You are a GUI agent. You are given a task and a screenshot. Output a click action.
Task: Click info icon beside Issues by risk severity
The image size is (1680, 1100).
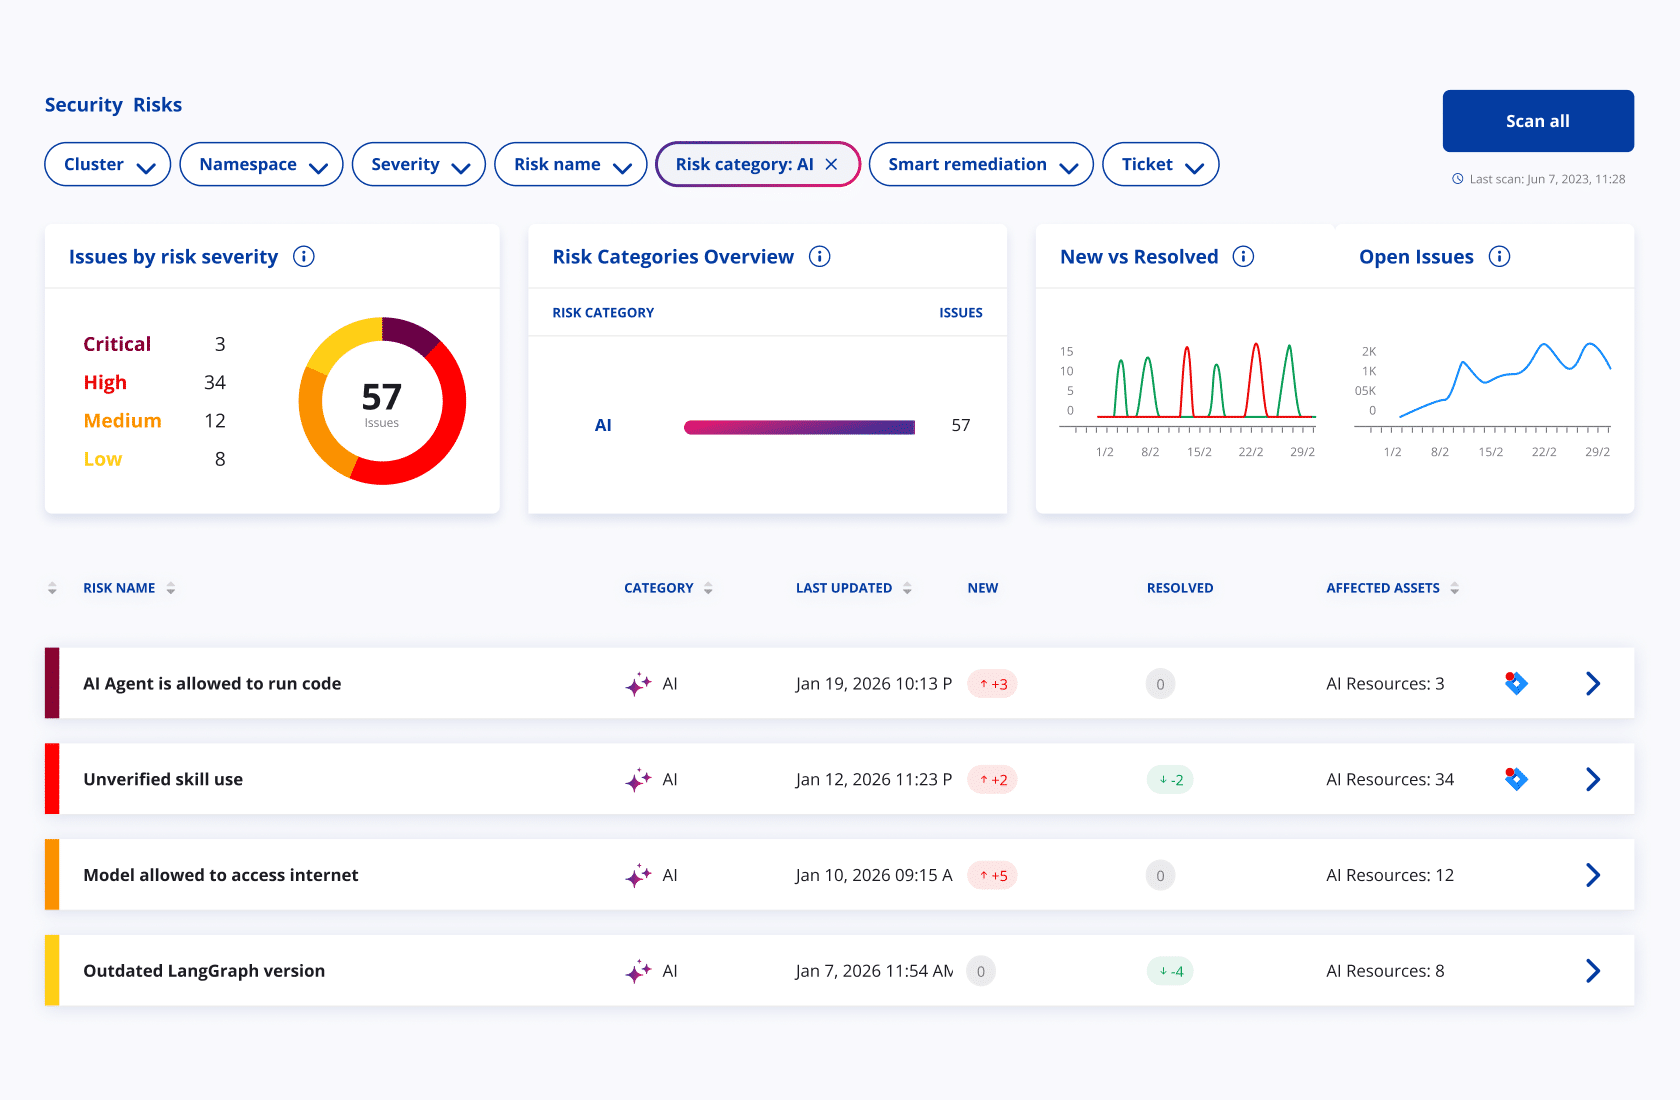304,257
